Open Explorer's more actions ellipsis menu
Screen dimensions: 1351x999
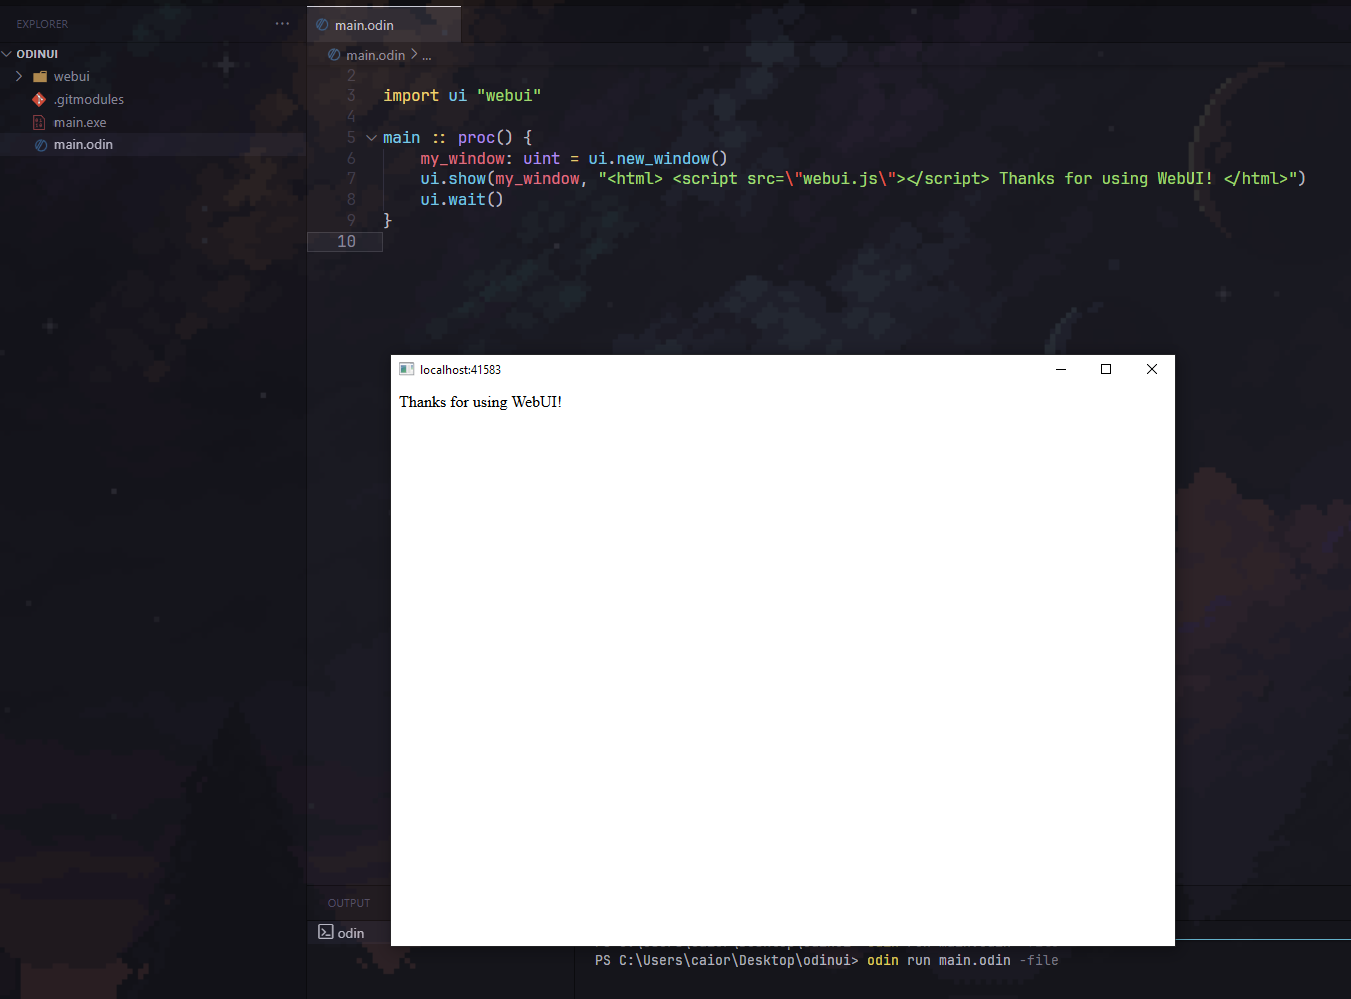click(x=282, y=24)
